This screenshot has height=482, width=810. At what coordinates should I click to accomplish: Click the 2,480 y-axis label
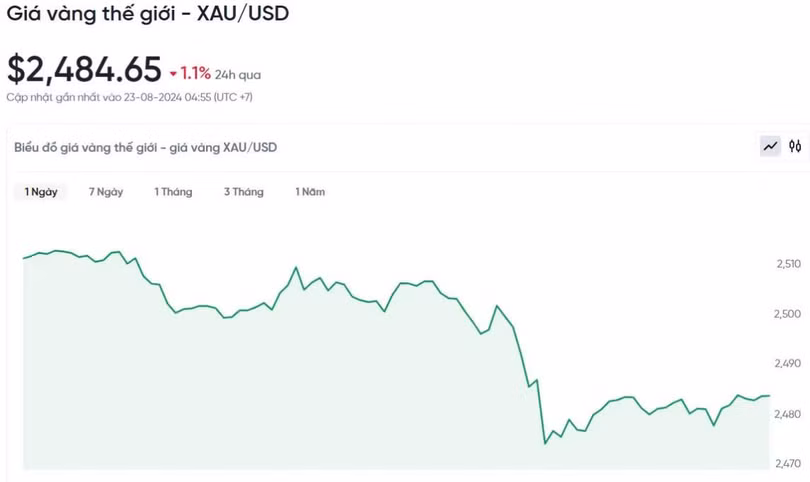click(x=788, y=414)
